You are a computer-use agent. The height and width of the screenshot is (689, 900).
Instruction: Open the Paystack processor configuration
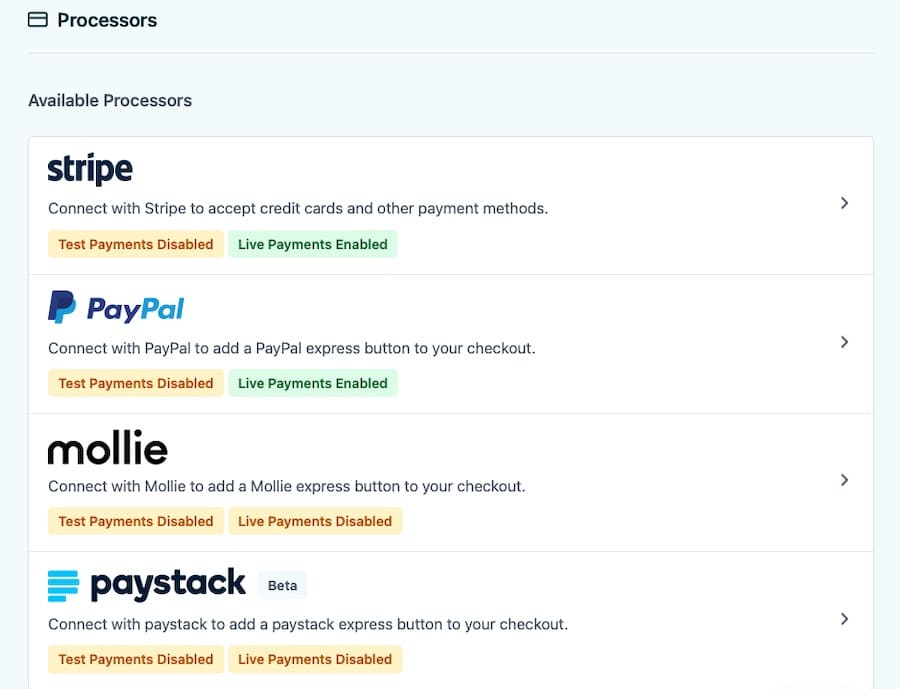pos(450,619)
